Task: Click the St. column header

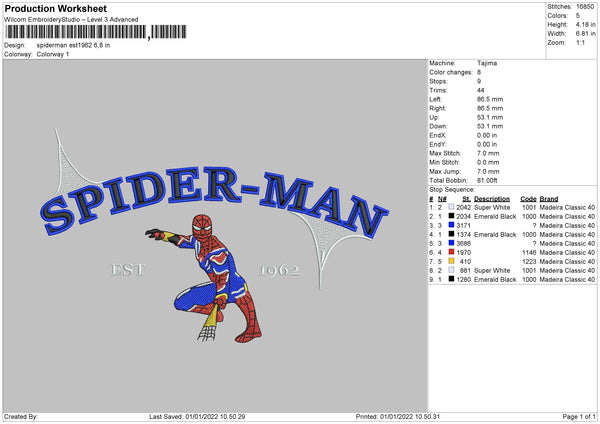Action: (466, 199)
